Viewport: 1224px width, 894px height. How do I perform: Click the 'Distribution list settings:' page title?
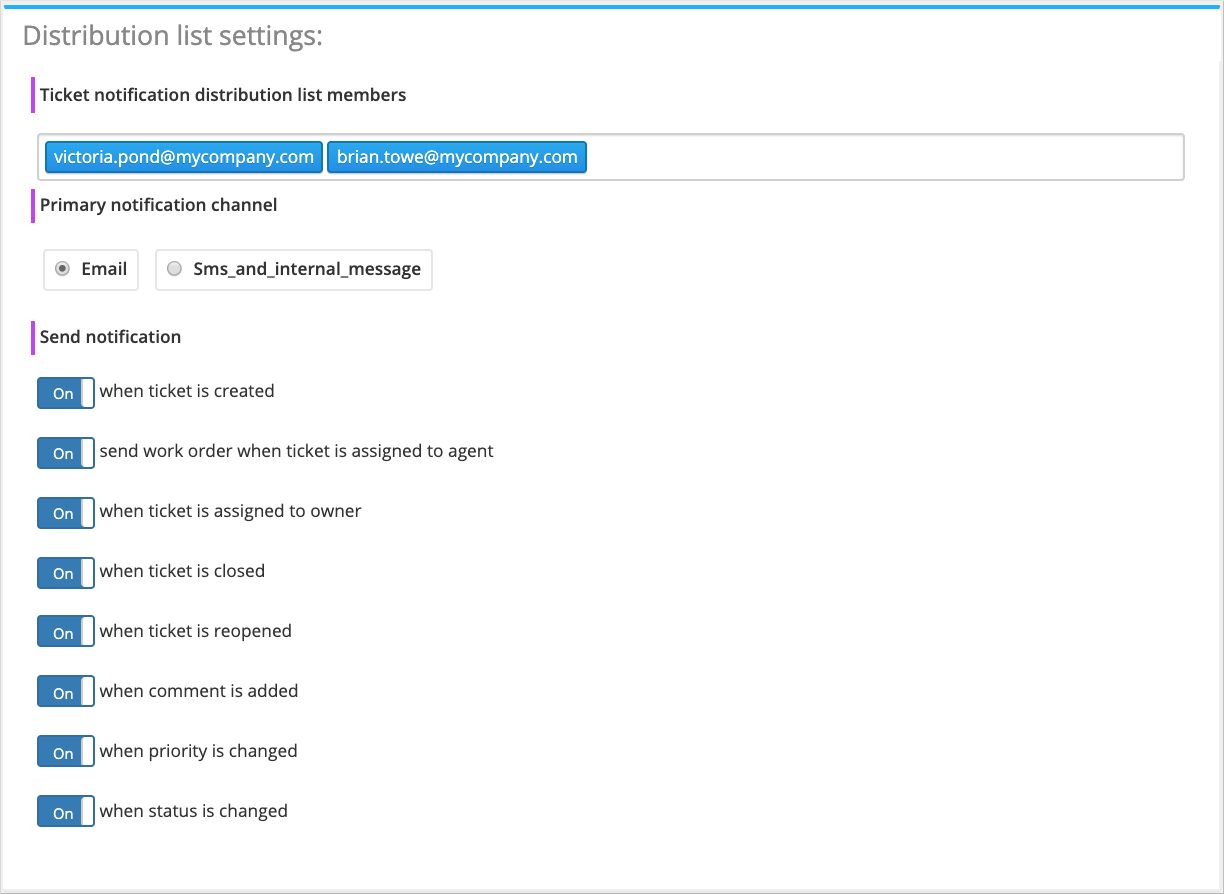click(x=173, y=36)
